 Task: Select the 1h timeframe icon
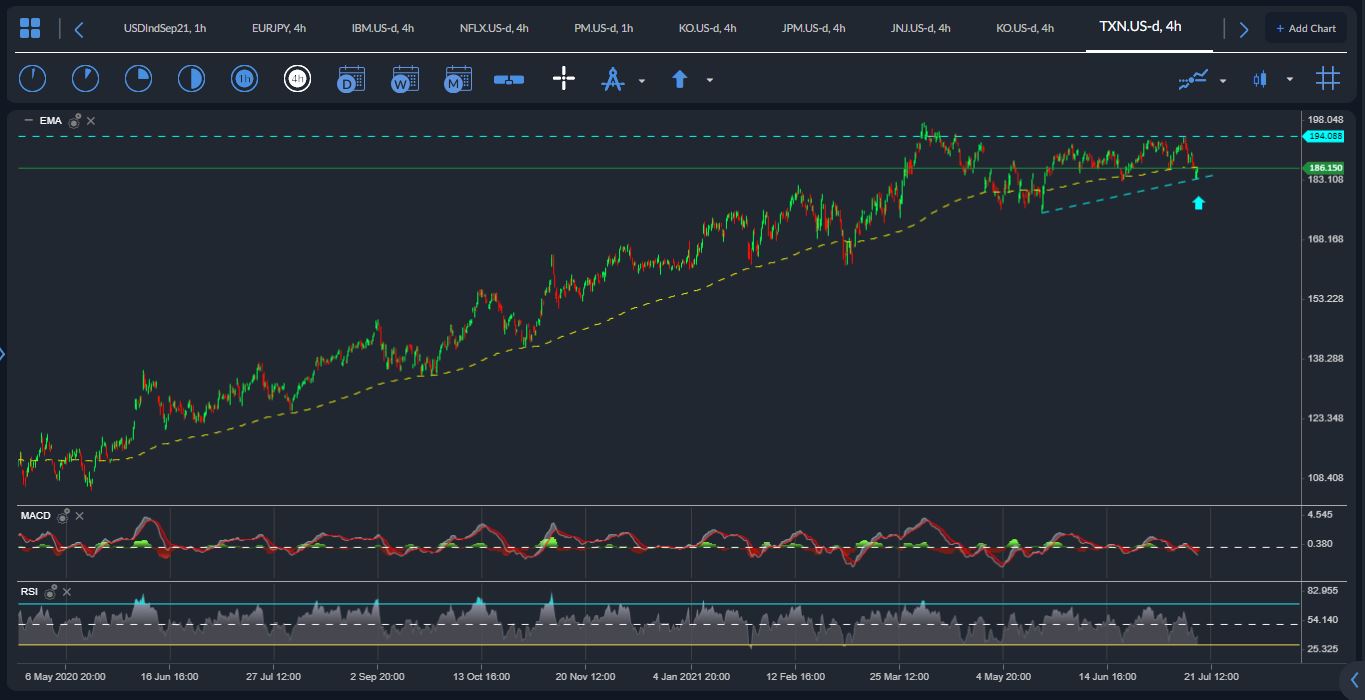245,79
